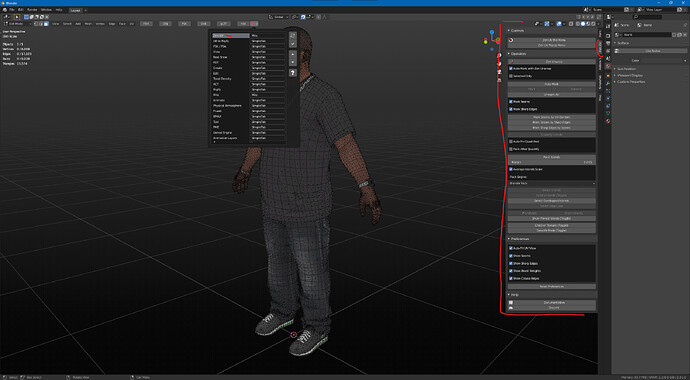Screen dimensions: 690x380
Task: Open the Global transform orientation dropdown
Action: 280,17
